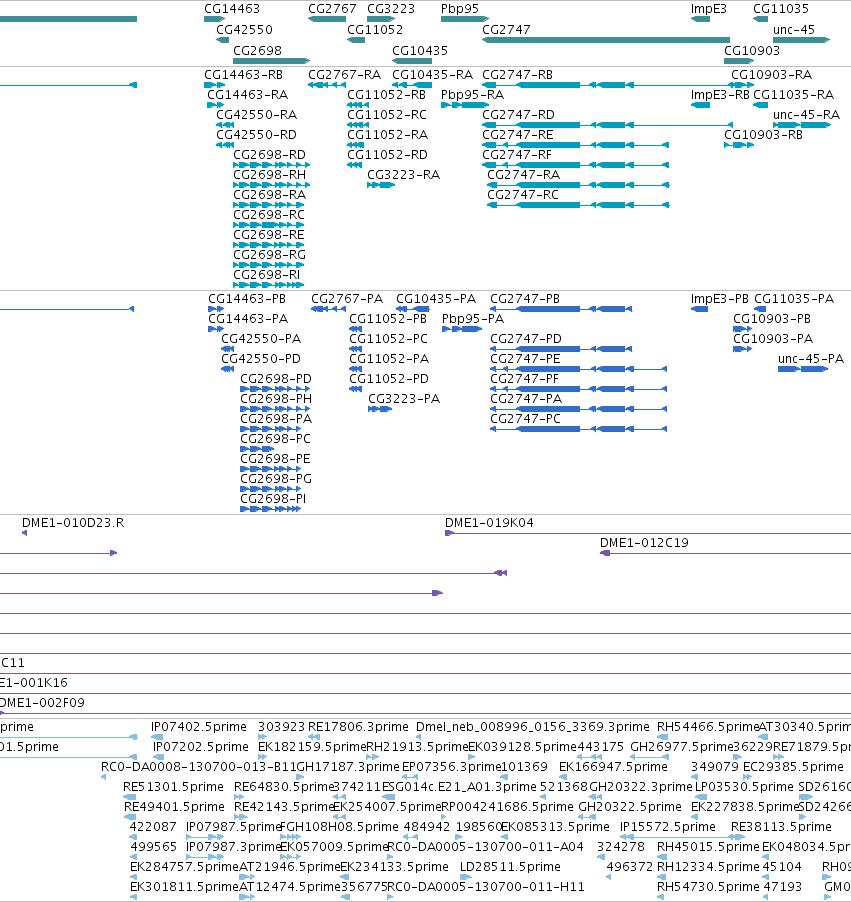The width and height of the screenshot is (851, 902).
Task: Select the DME1-019K04 clone label
Action: pyautogui.click(x=489, y=523)
